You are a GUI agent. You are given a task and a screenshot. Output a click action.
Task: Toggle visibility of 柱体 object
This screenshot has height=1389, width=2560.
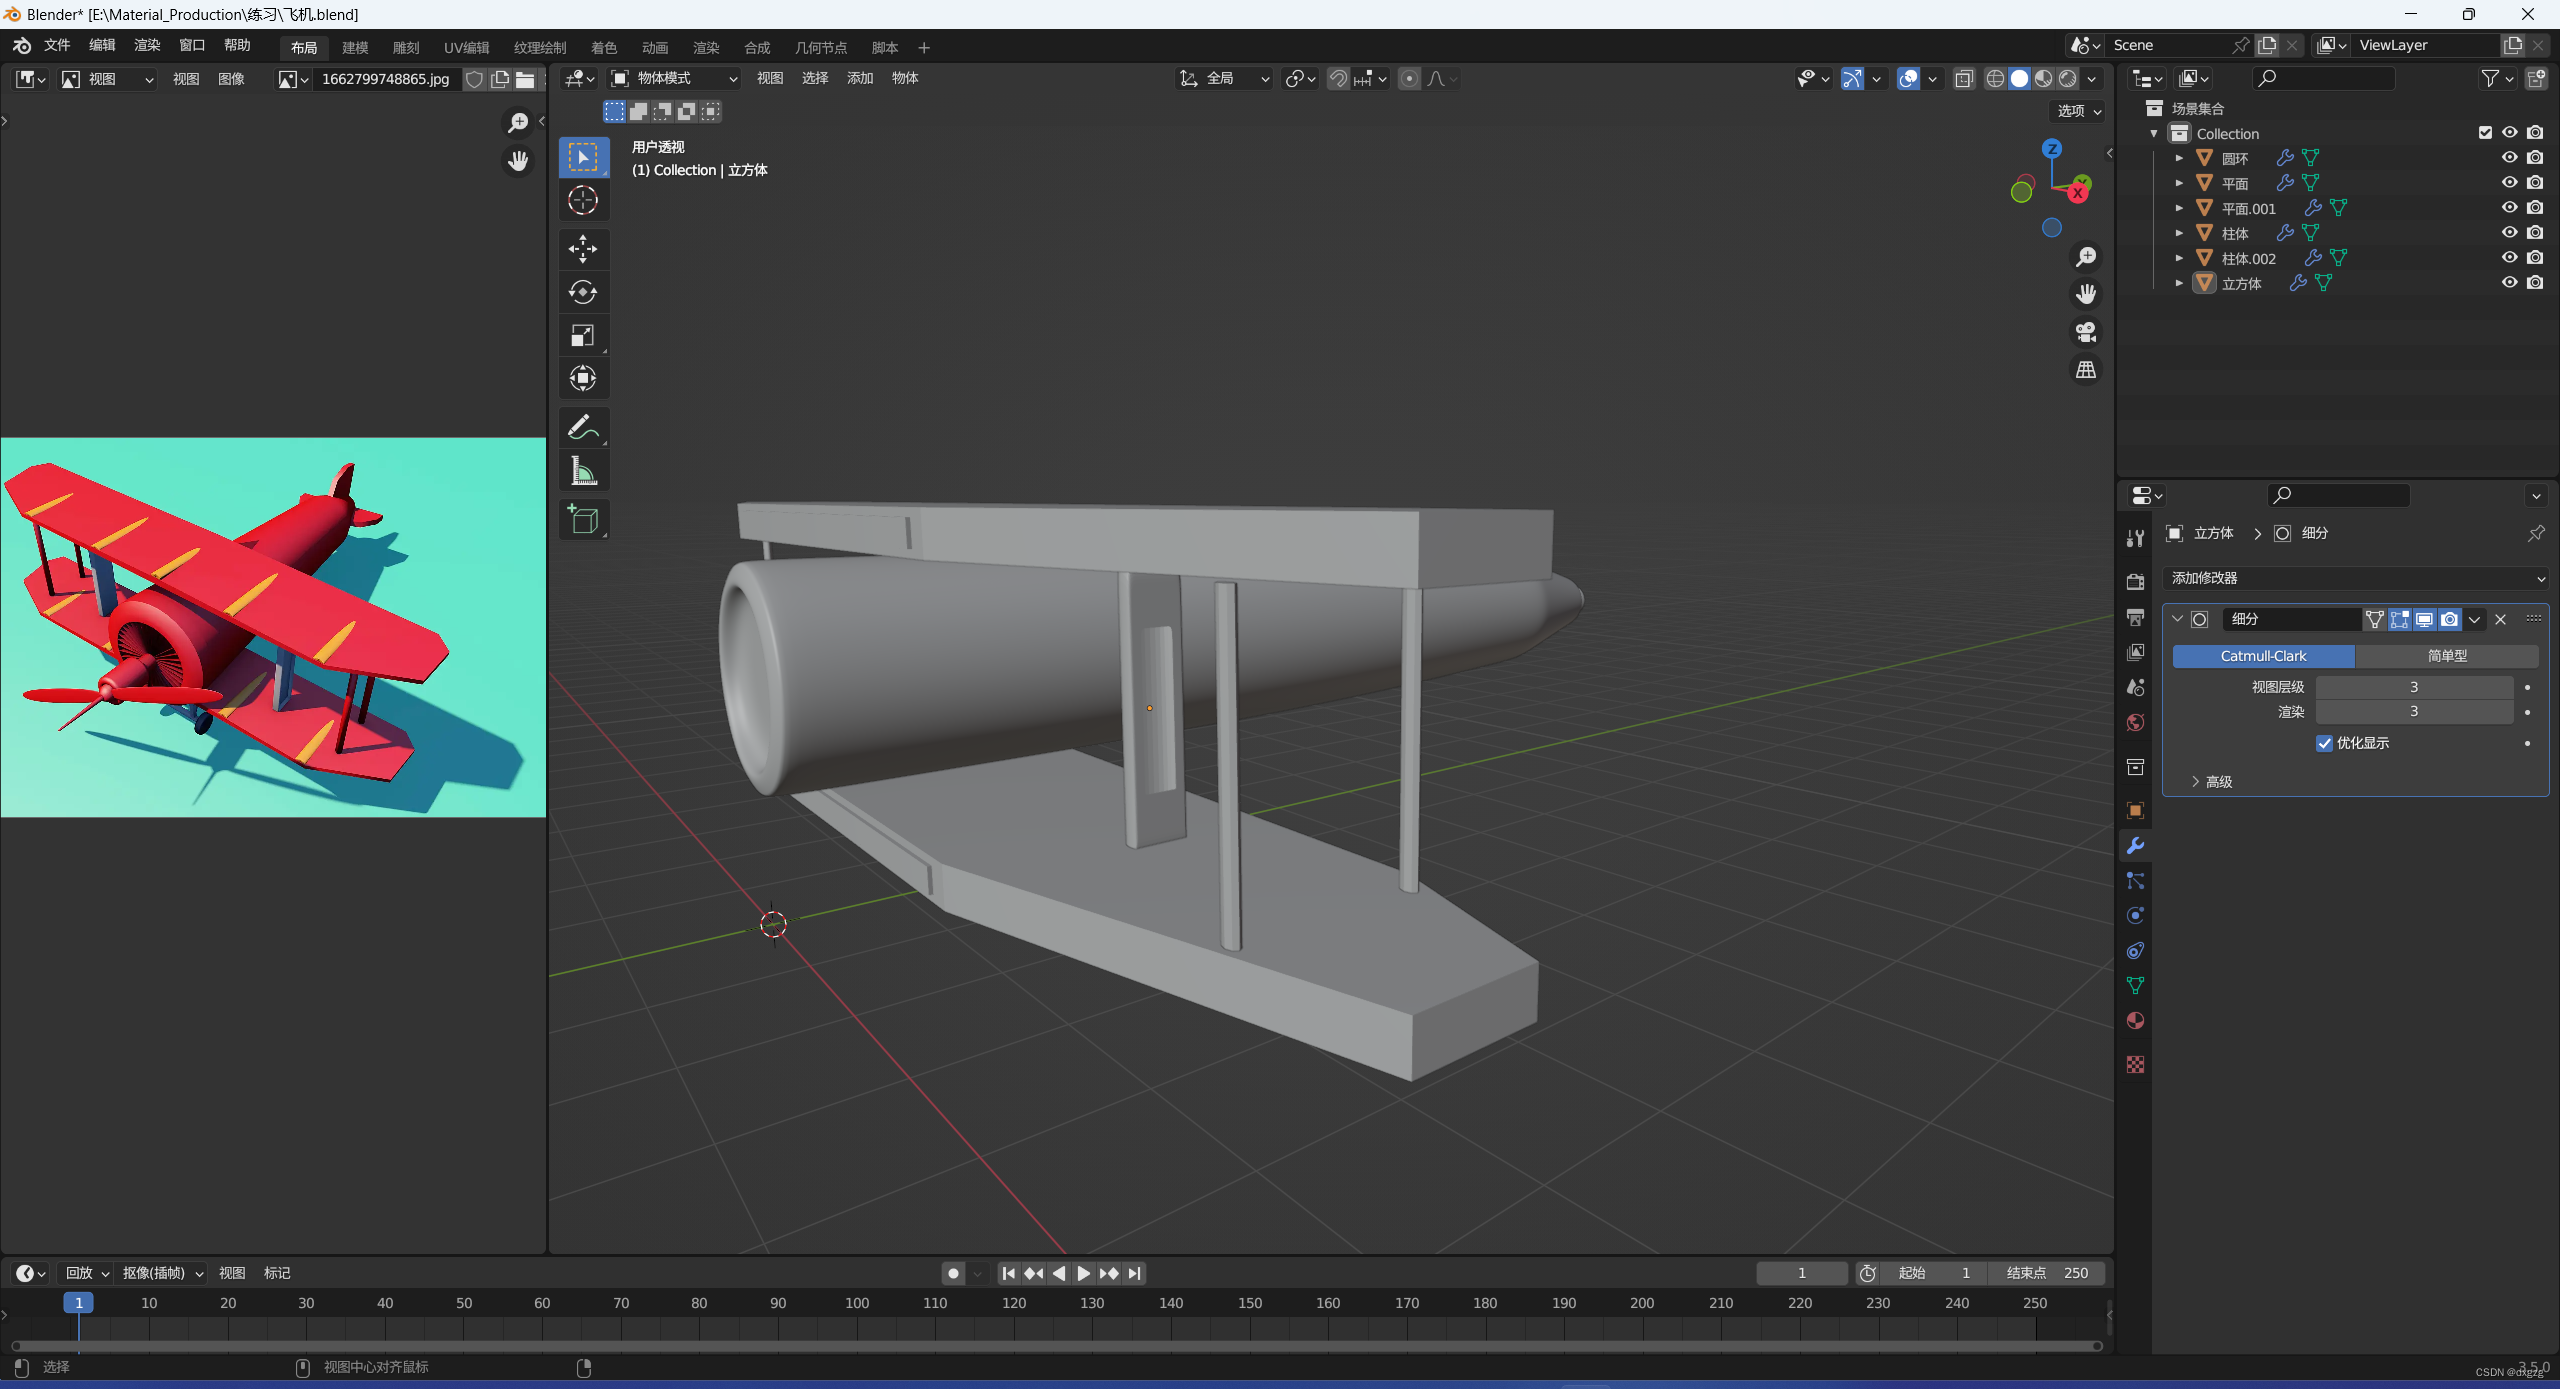click(2509, 231)
